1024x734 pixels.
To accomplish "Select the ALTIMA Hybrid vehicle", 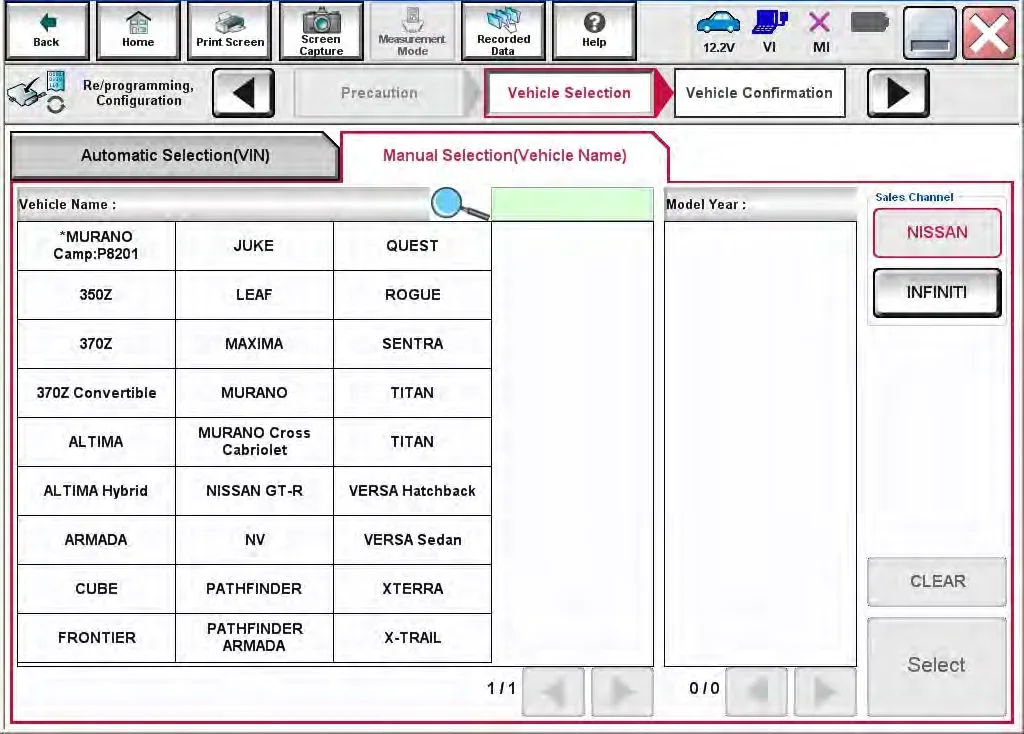I will (96, 490).
